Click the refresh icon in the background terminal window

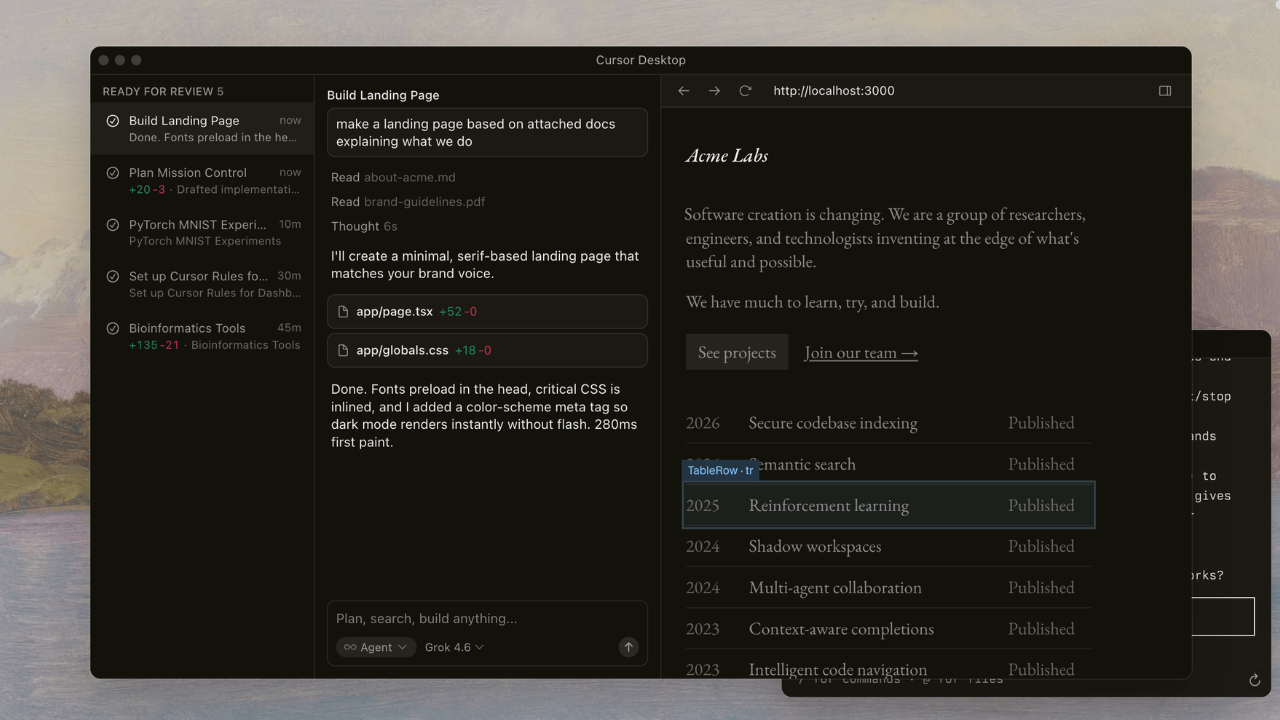(x=1254, y=681)
